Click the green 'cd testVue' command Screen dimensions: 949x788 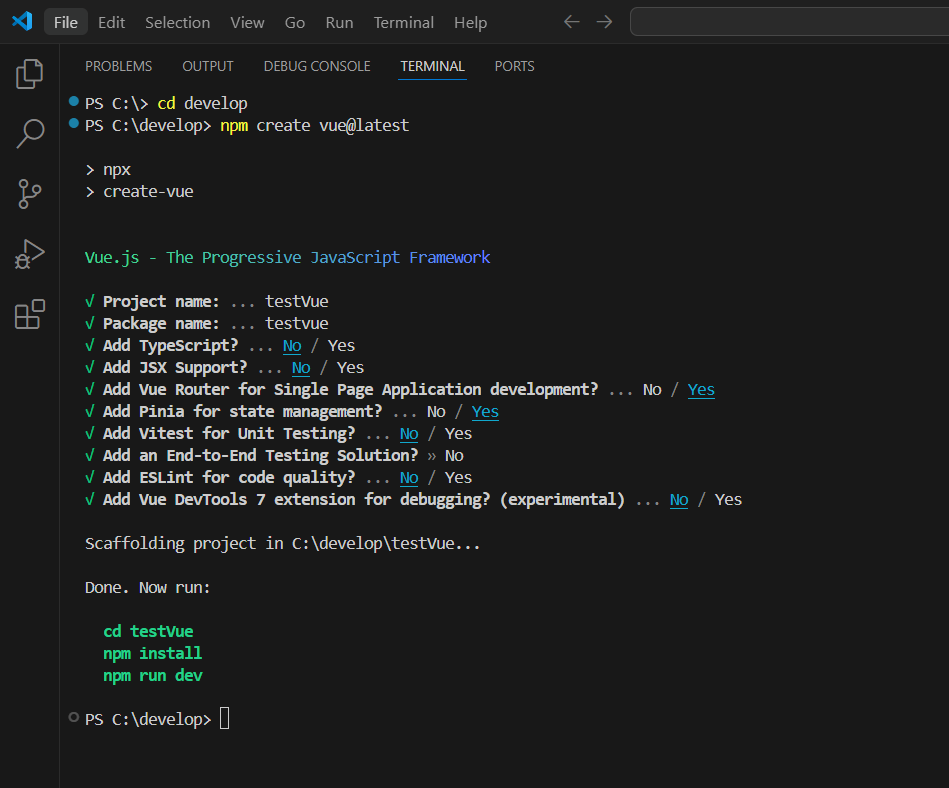pyautogui.click(x=148, y=631)
